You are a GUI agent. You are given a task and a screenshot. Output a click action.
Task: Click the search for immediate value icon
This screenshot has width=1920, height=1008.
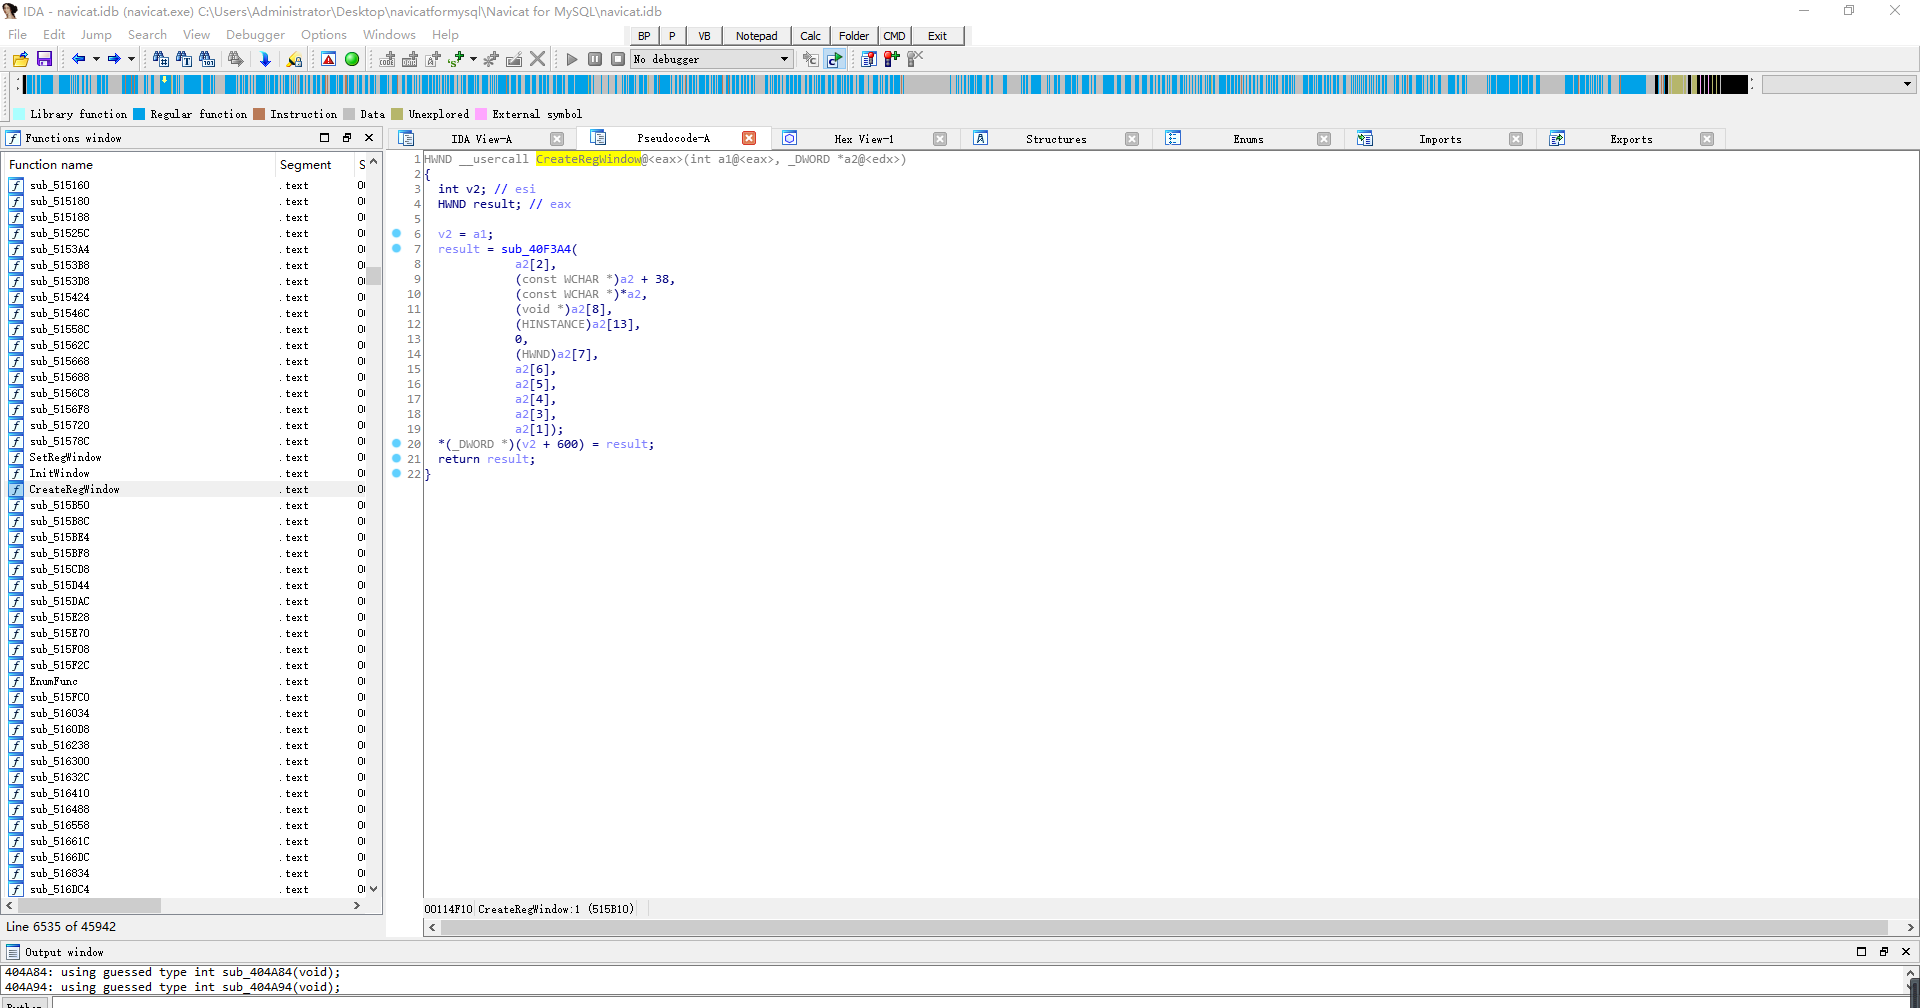point(160,59)
